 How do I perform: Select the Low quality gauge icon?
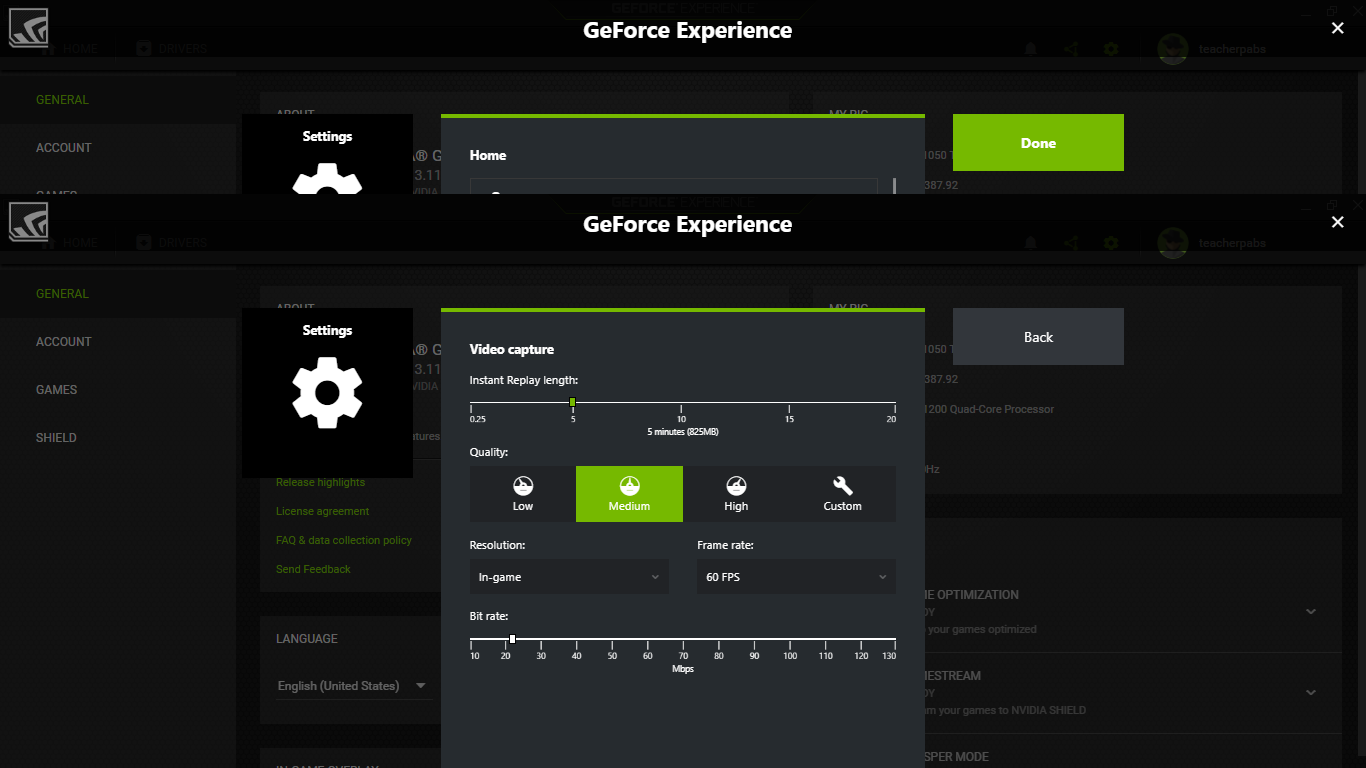523,486
